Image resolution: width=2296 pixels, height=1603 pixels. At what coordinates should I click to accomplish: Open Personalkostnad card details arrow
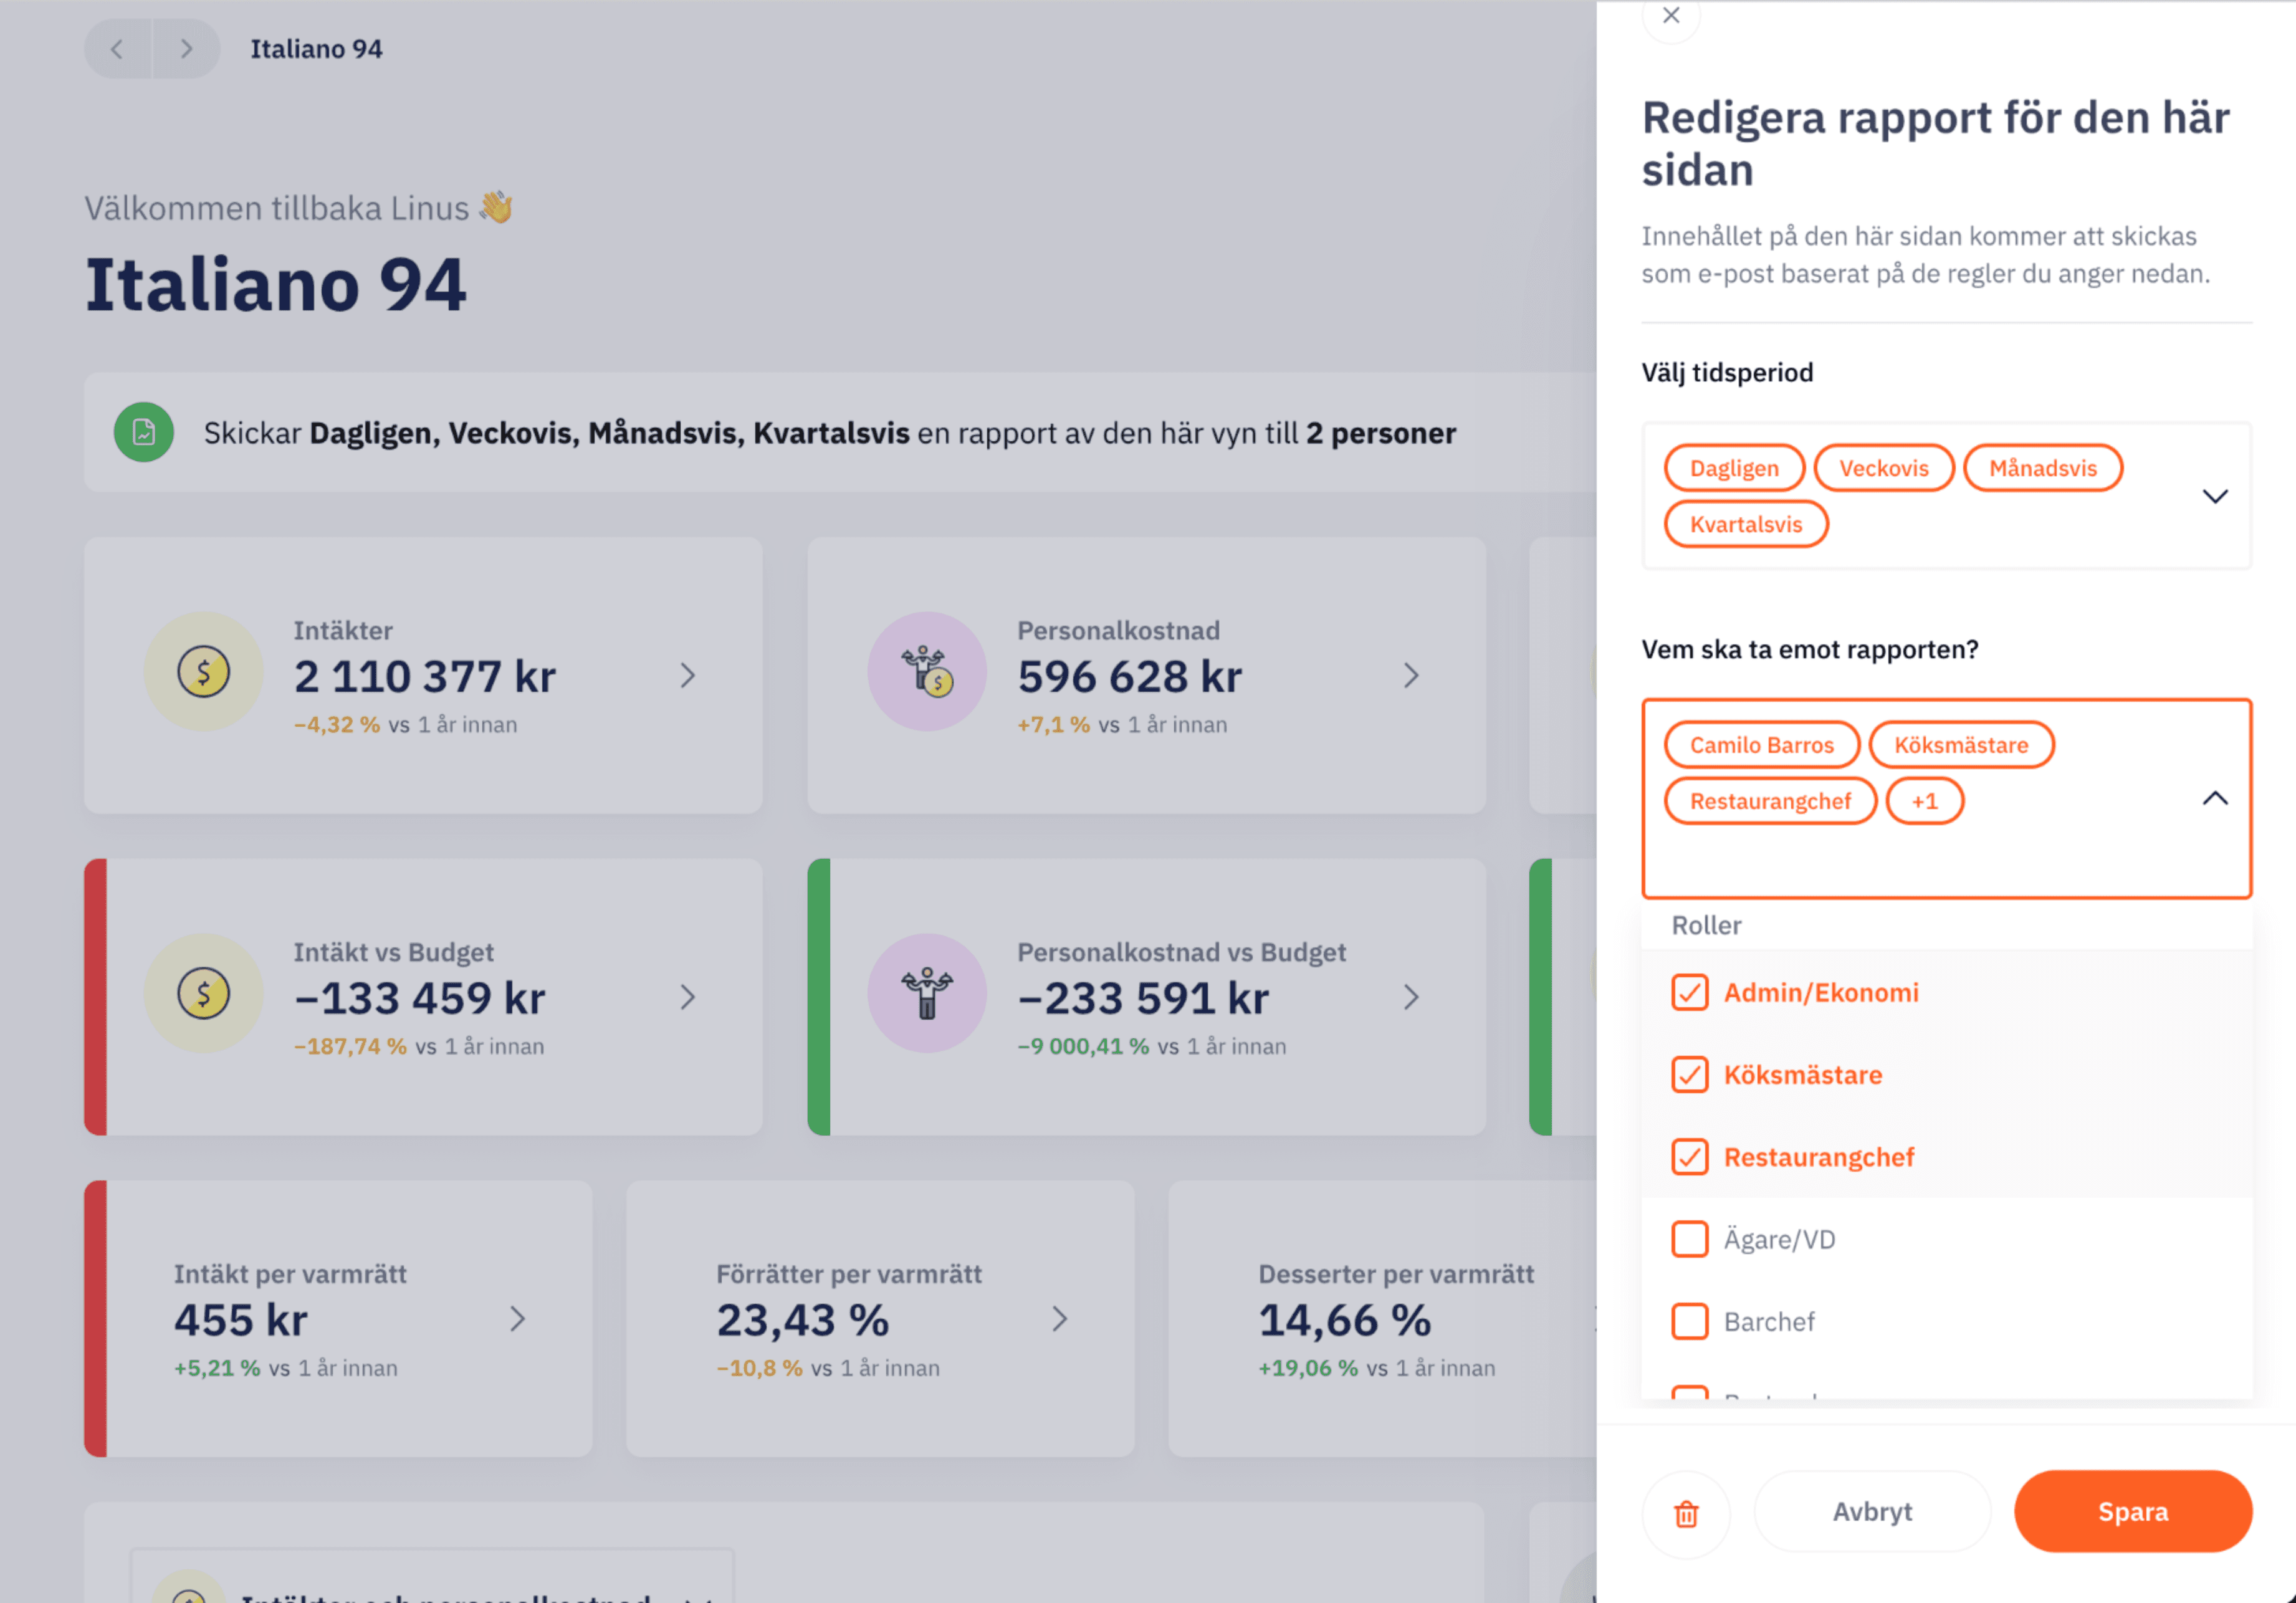(1411, 676)
